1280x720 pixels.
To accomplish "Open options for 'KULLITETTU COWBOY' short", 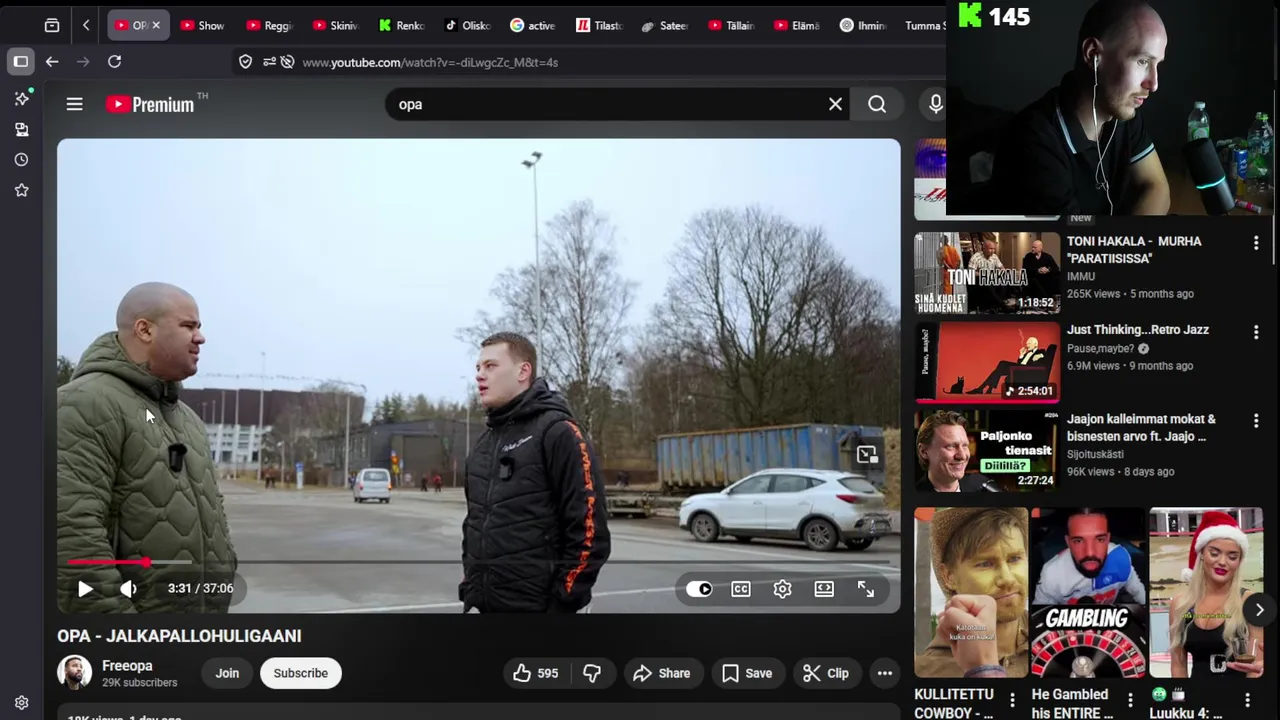I will click(x=1012, y=700).
